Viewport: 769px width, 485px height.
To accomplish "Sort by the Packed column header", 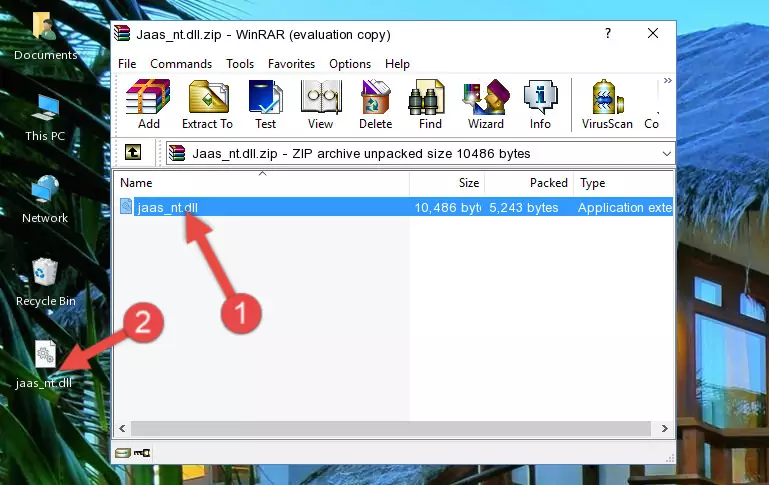I will pyautogui.click(x=529, y=183).
